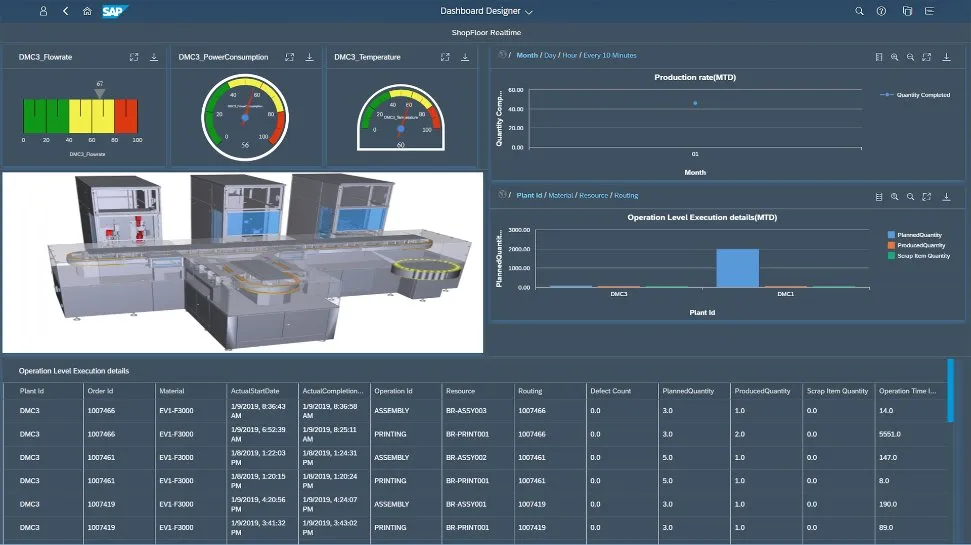This screenshot has width=971, height=545.
Task: Go back using the back arrow
Action: (65, 11)
